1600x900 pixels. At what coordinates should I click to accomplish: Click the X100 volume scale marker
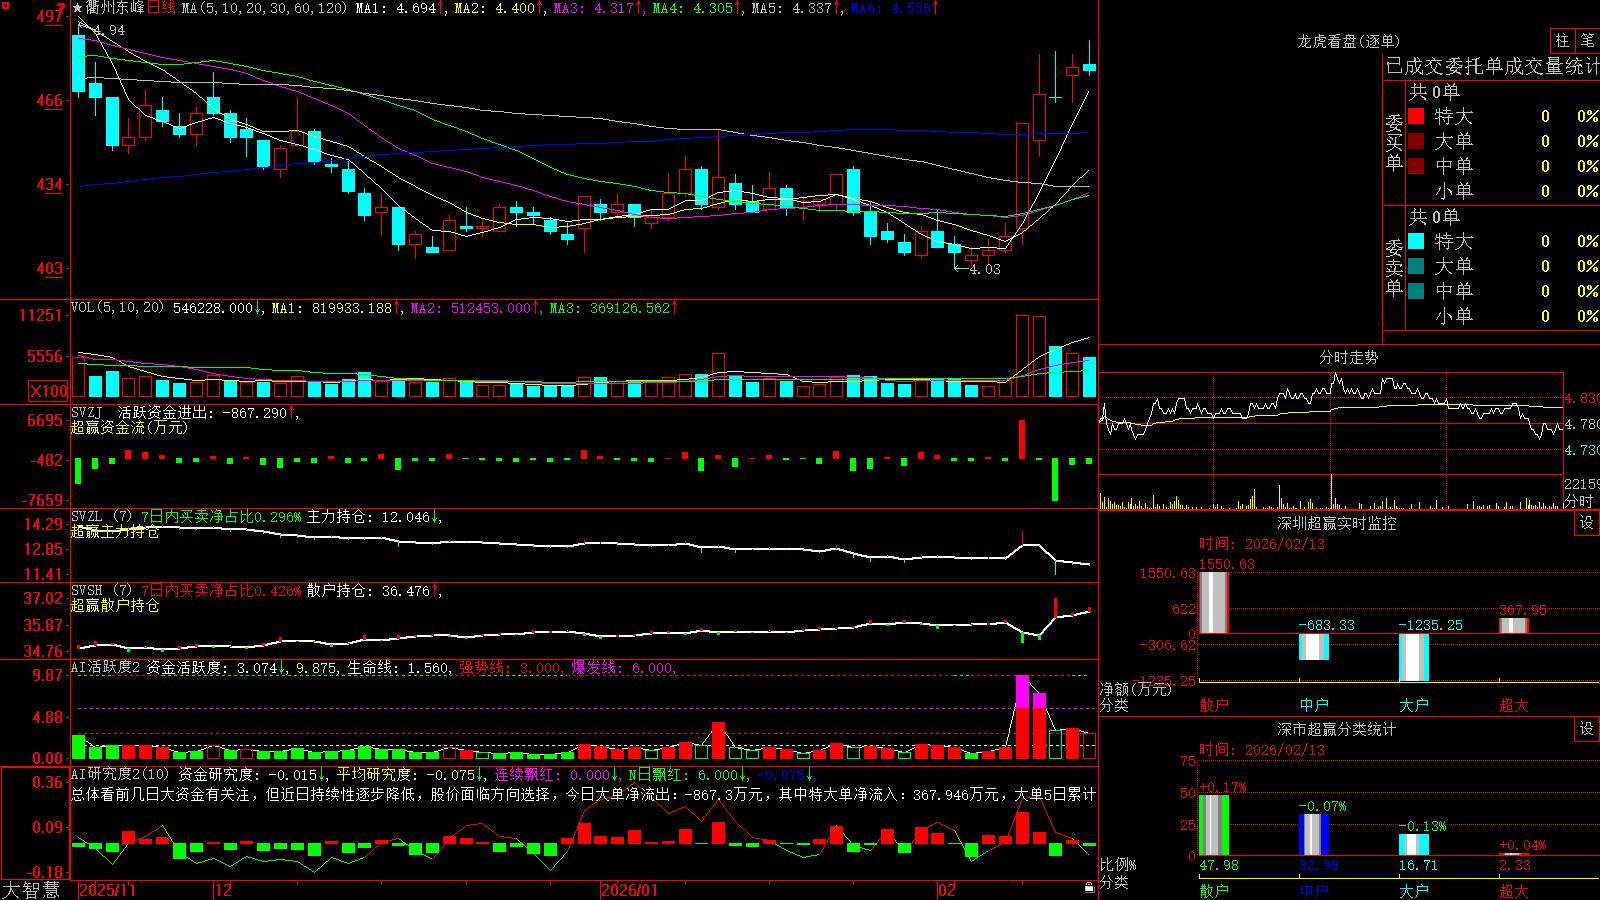48,391
